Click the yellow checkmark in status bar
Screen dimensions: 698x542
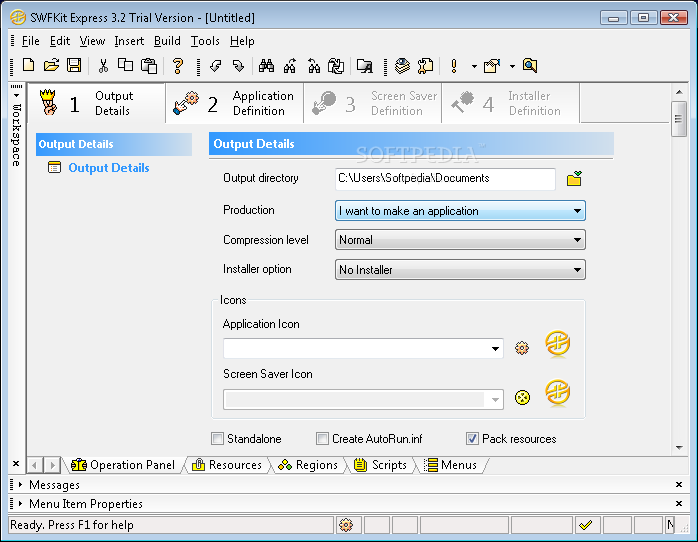pos(586,525)
